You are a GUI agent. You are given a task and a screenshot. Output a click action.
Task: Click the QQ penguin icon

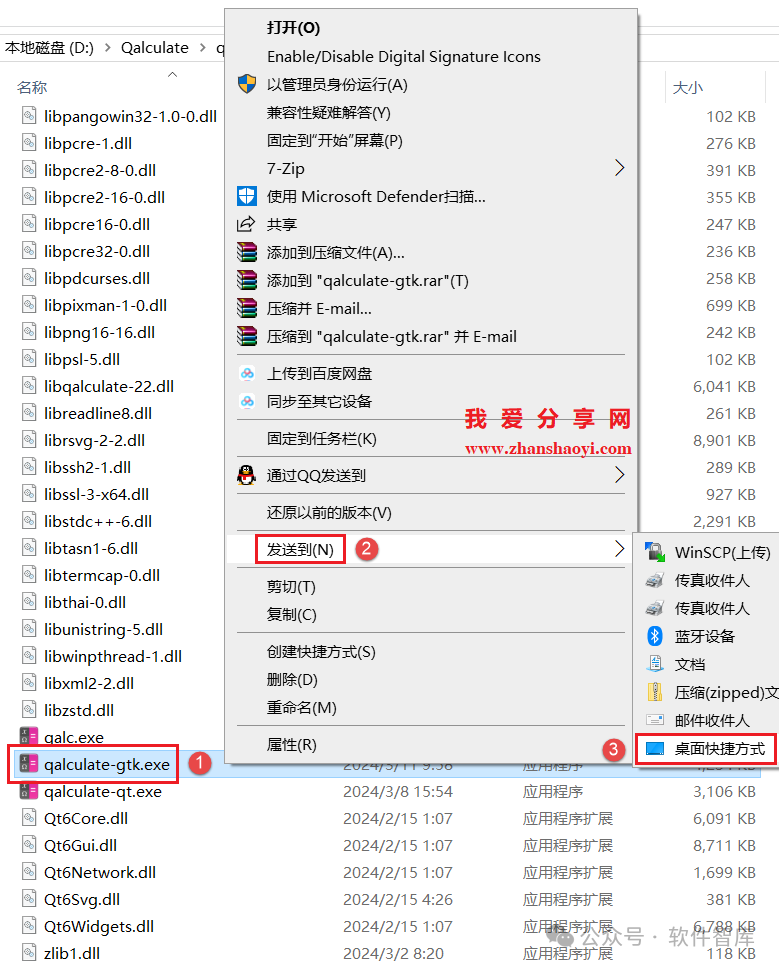tap(246, 476)
